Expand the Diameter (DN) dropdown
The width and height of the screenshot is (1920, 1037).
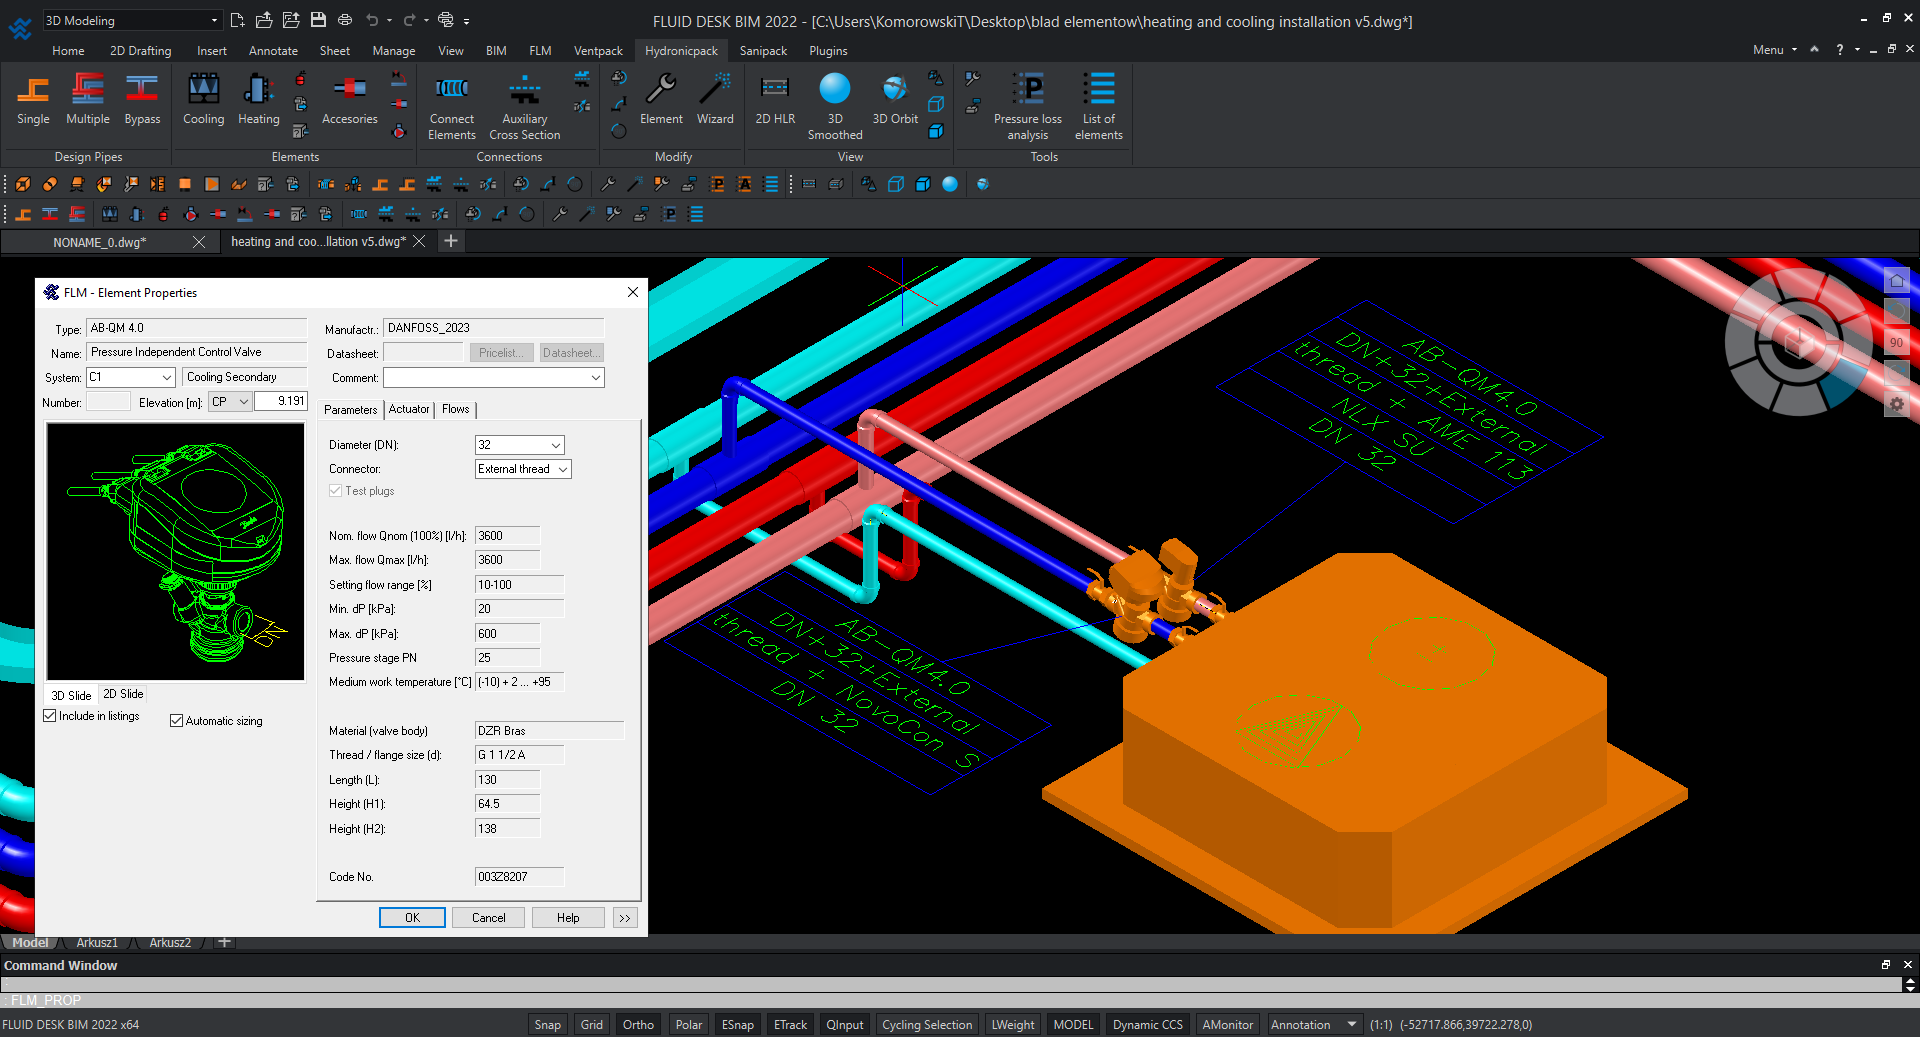[x=556, y=445]
